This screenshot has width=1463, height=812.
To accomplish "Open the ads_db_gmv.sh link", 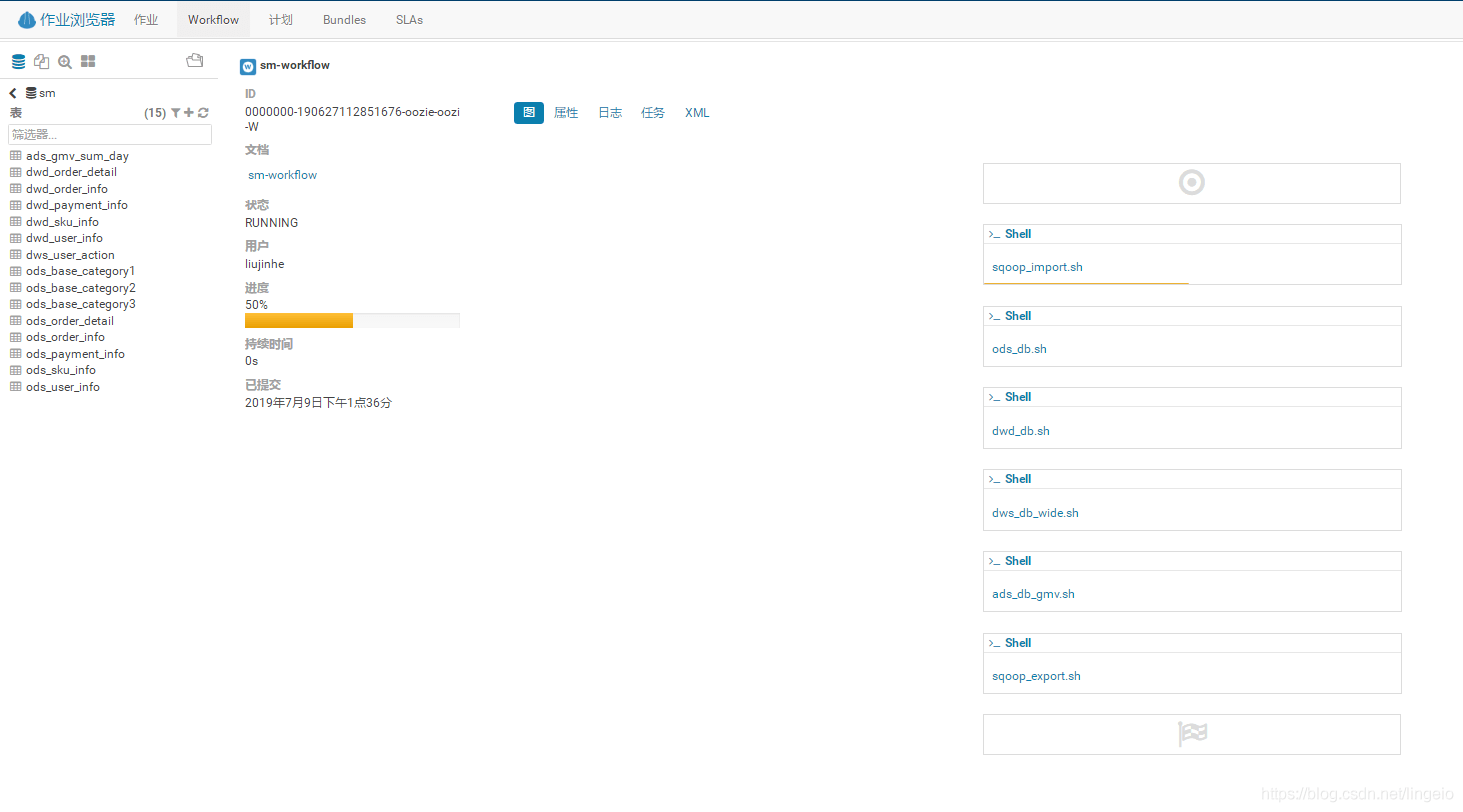I will [1033, 595].
